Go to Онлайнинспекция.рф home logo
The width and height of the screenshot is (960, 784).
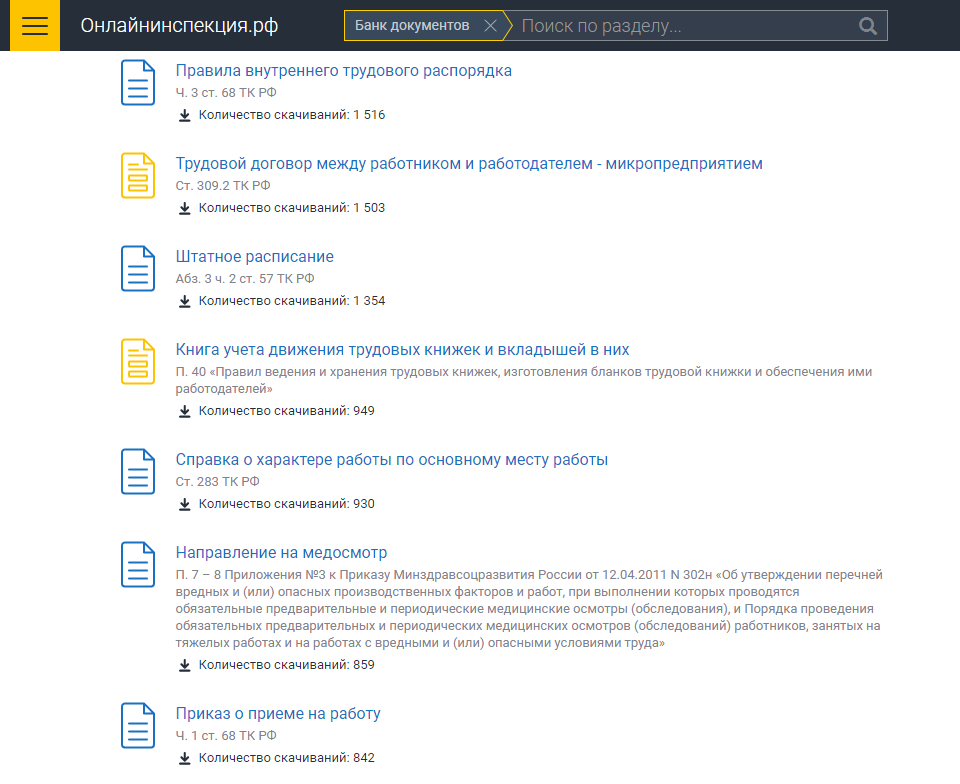coord(179,26)
